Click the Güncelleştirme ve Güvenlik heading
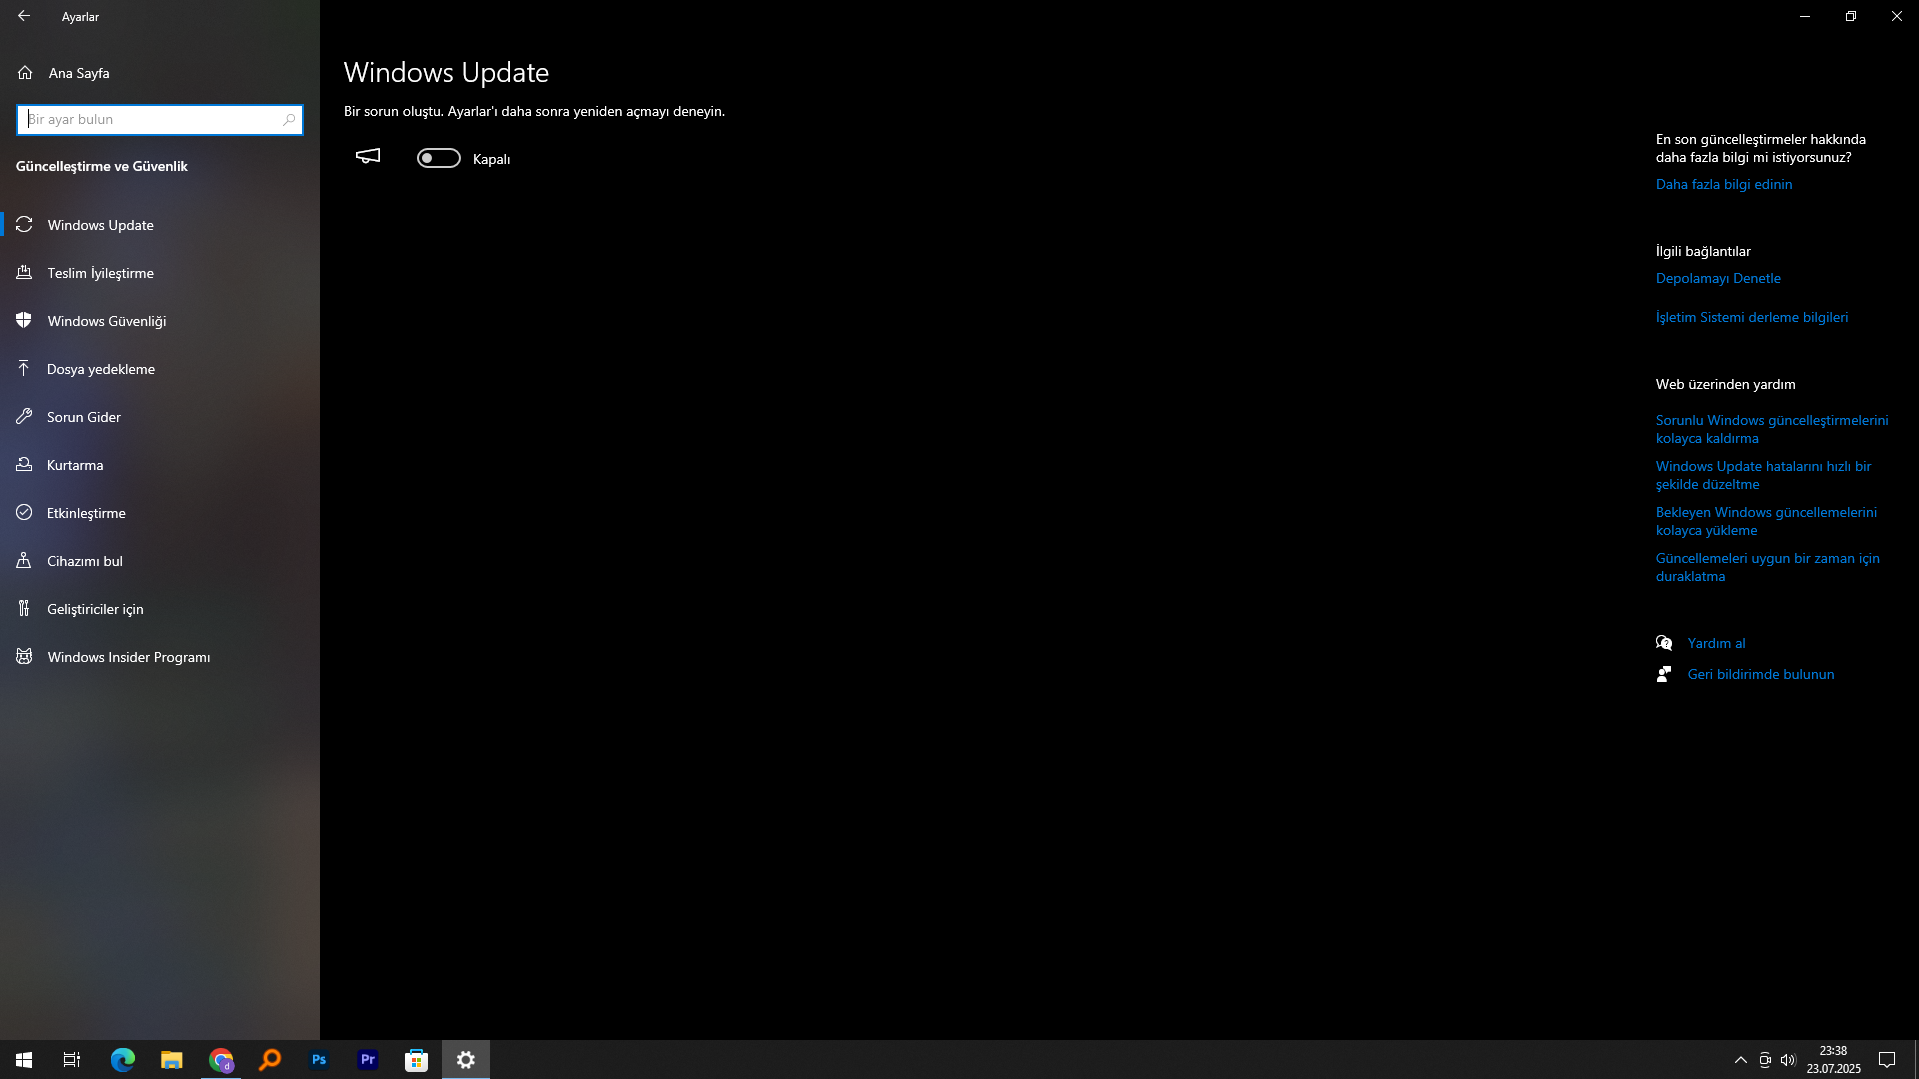The image size is (1919, 1079). (102, 166)
